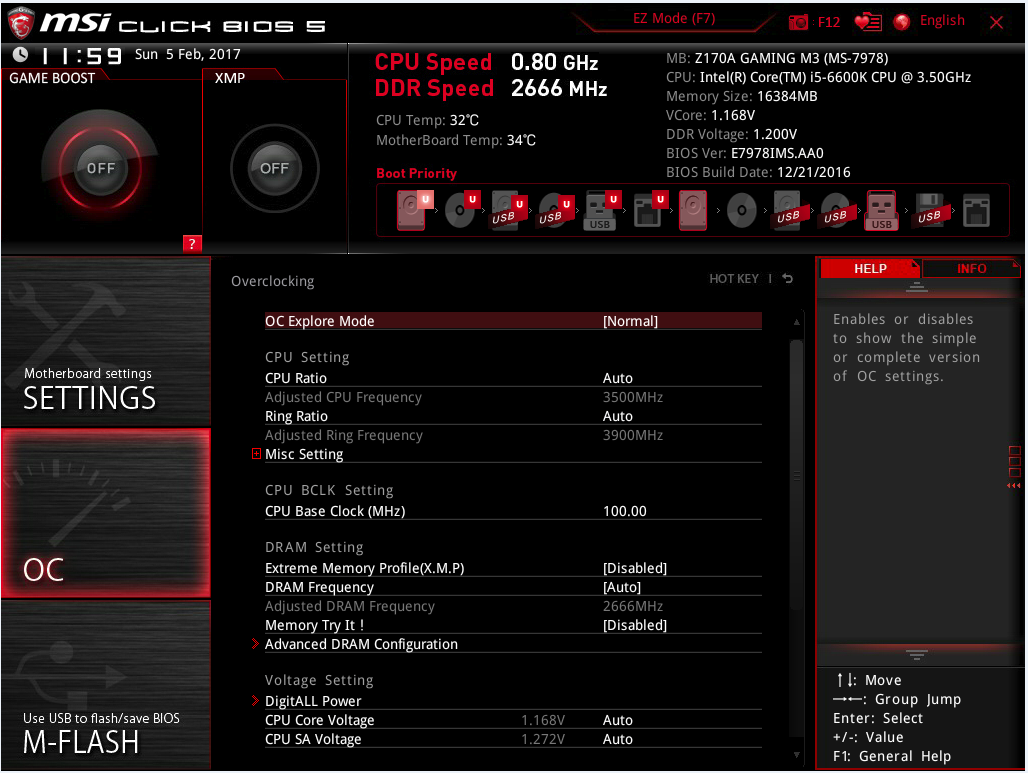1028x773 pixels.
Task: Click the red triple-arrow handle on the help panel
Action: (x=1014, y=485)
